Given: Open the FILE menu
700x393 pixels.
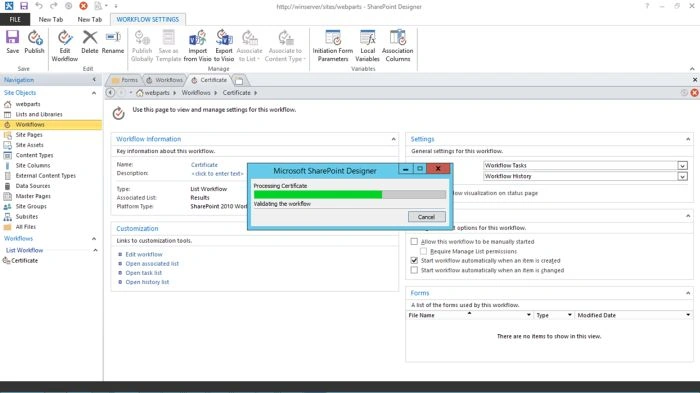Looking at the screenshot, I should point(15,19).
